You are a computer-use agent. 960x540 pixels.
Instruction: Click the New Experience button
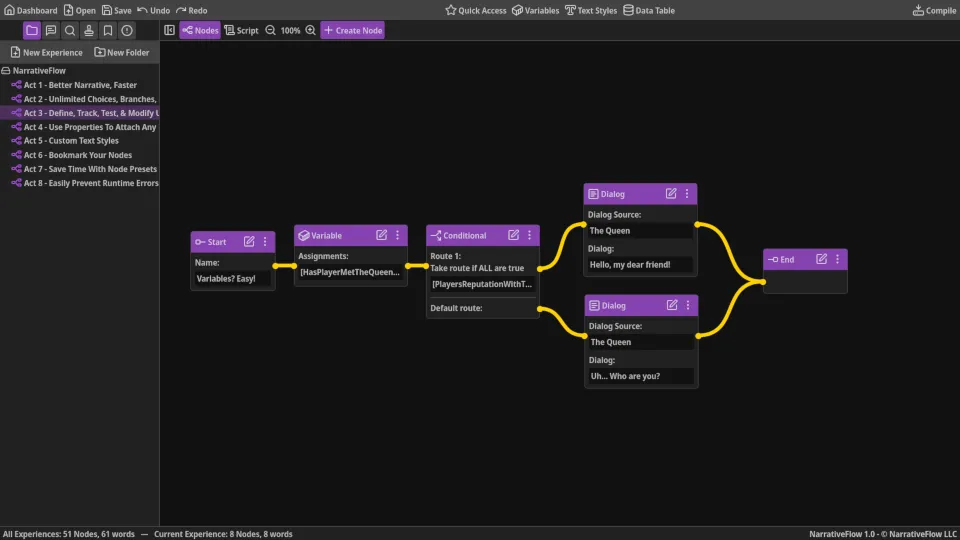coord(46,52)
